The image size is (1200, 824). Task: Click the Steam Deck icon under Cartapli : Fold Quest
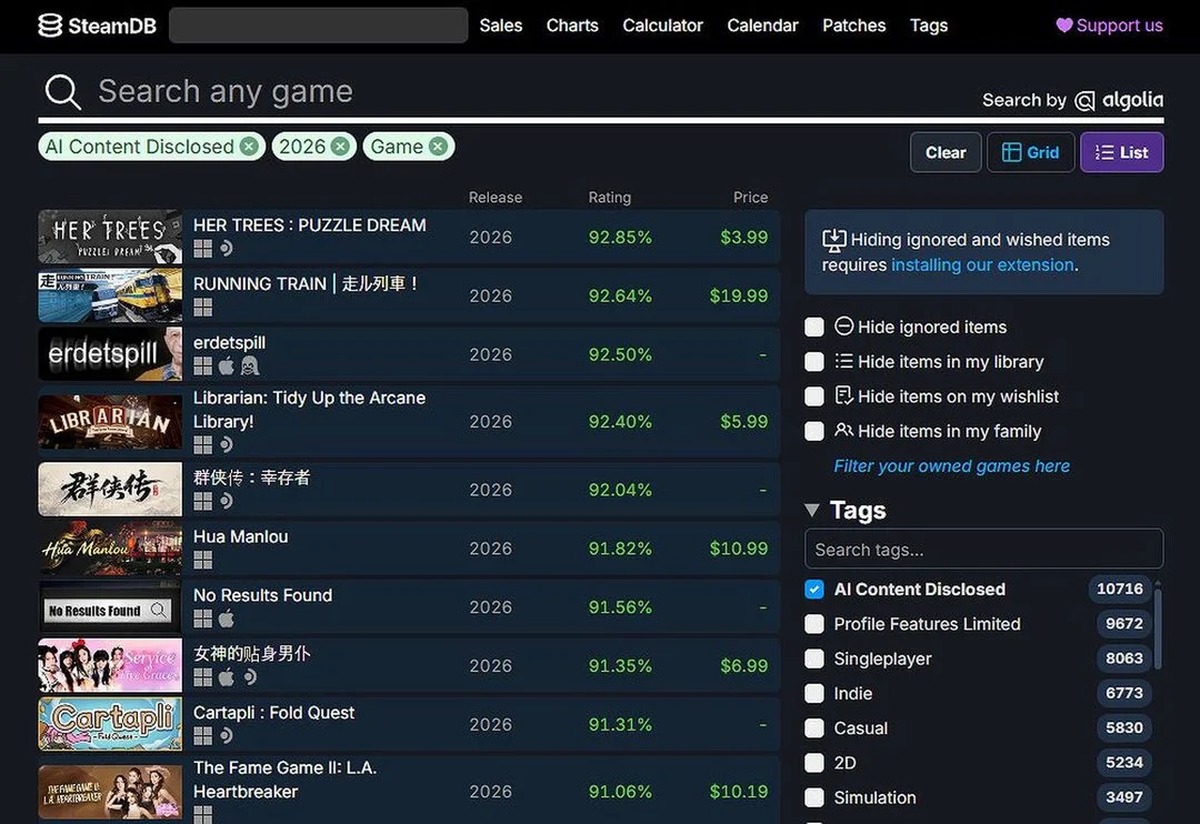coord(226,736)
